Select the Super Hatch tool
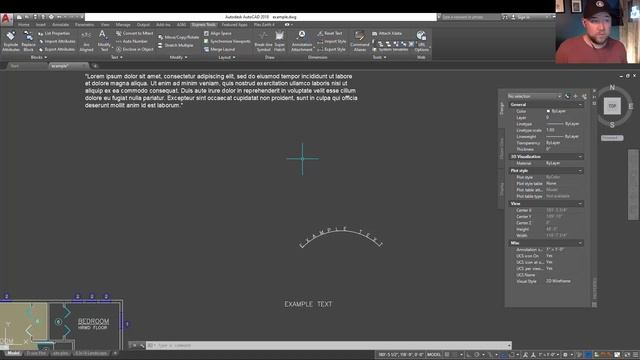Image resolution: width=640 pixels, height=360 pixels. 280,41
